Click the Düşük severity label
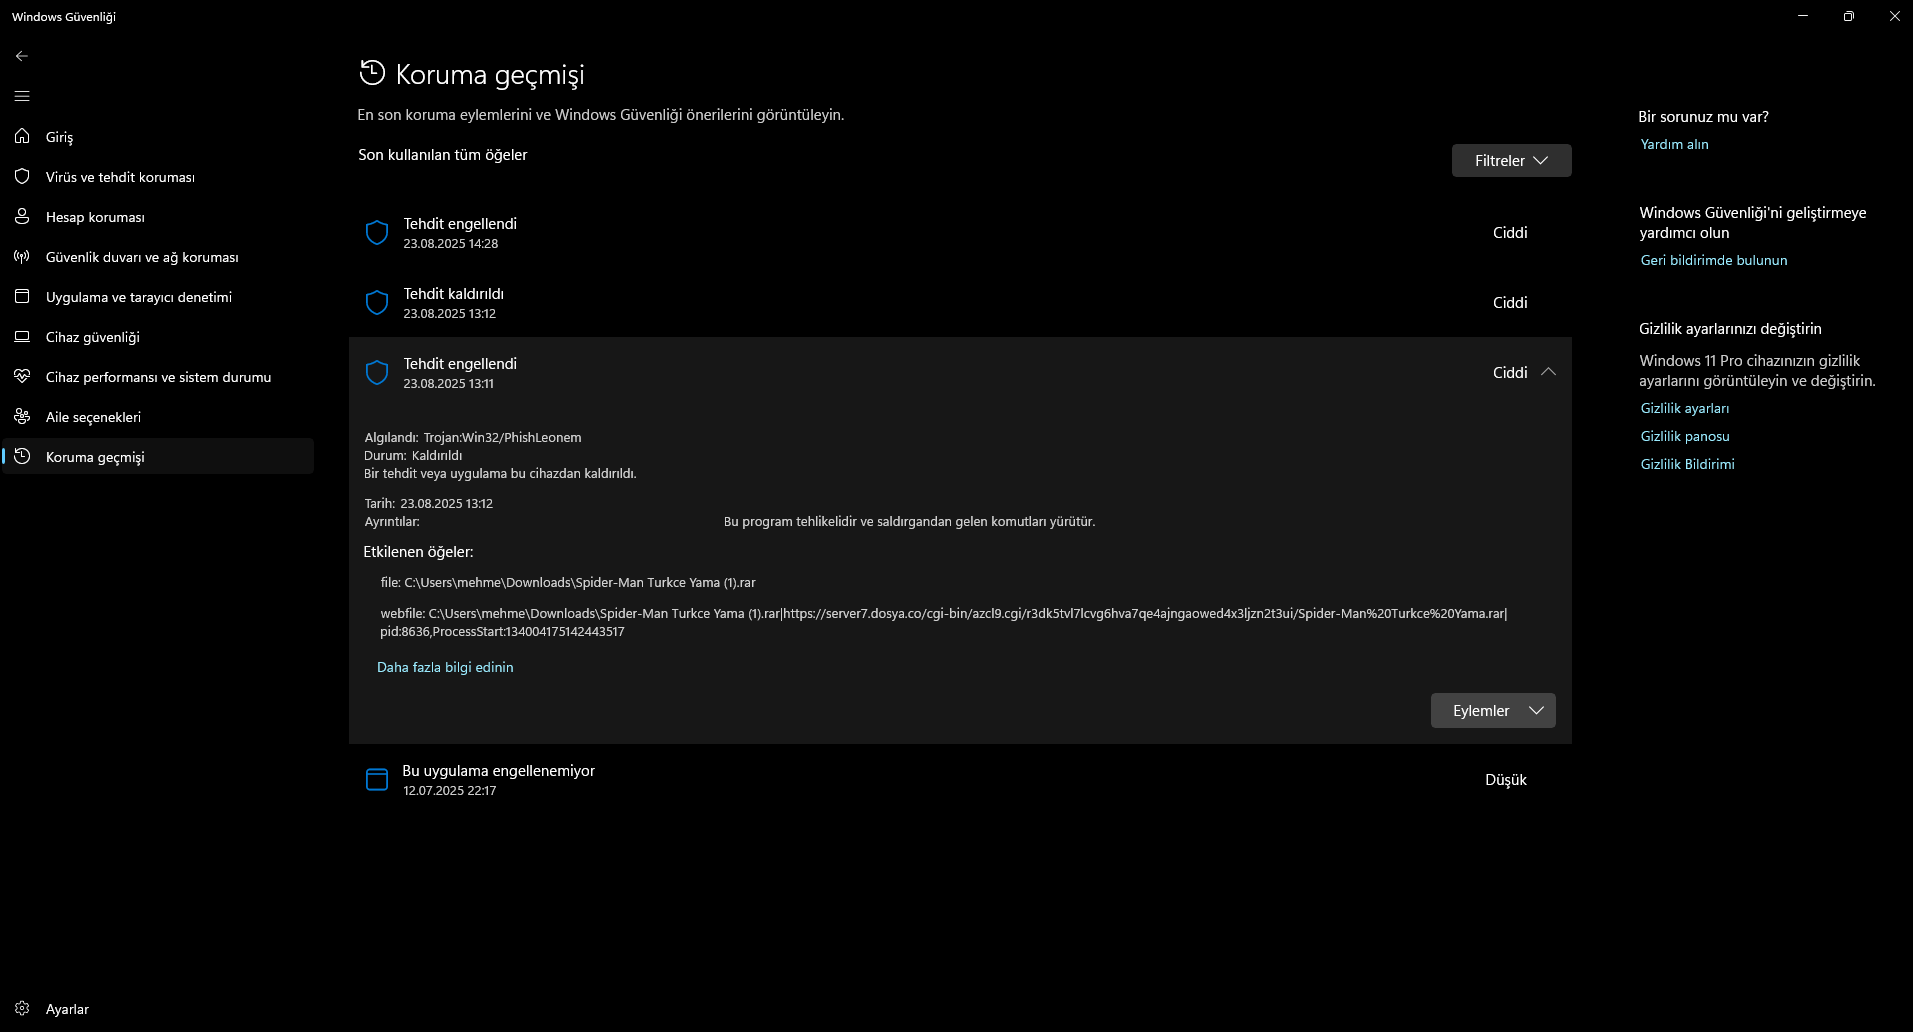Viewport: 1913px width, 1032px height. pos(1506,780)
